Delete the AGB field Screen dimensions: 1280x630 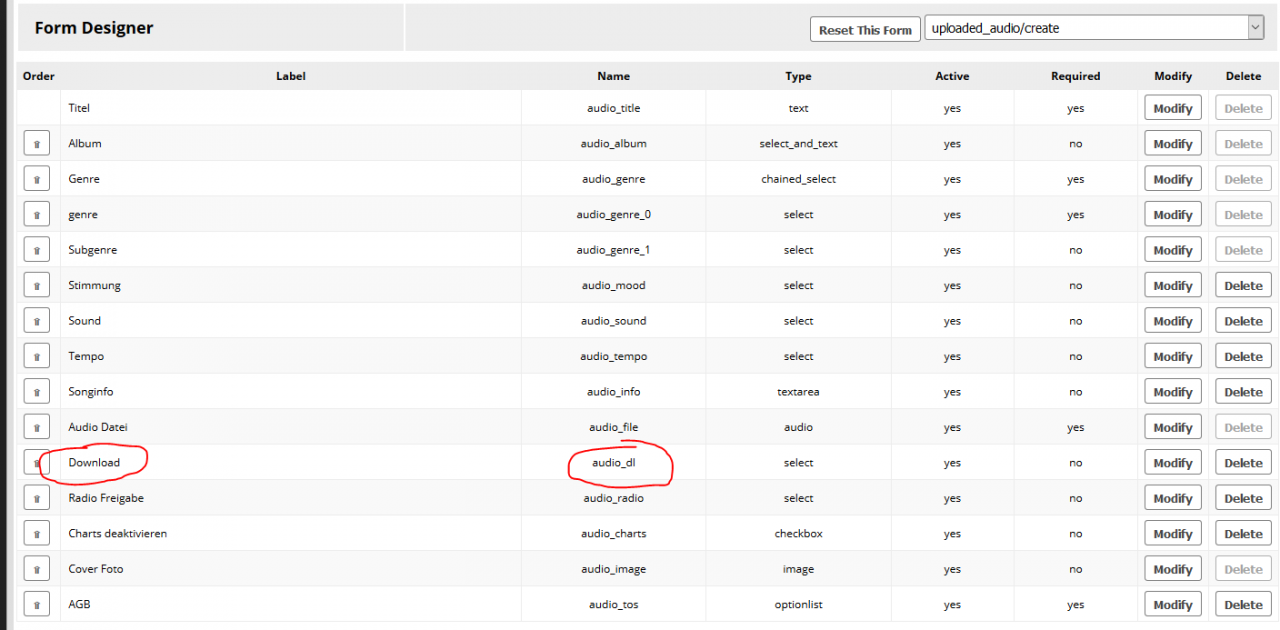coord(1243,605)
